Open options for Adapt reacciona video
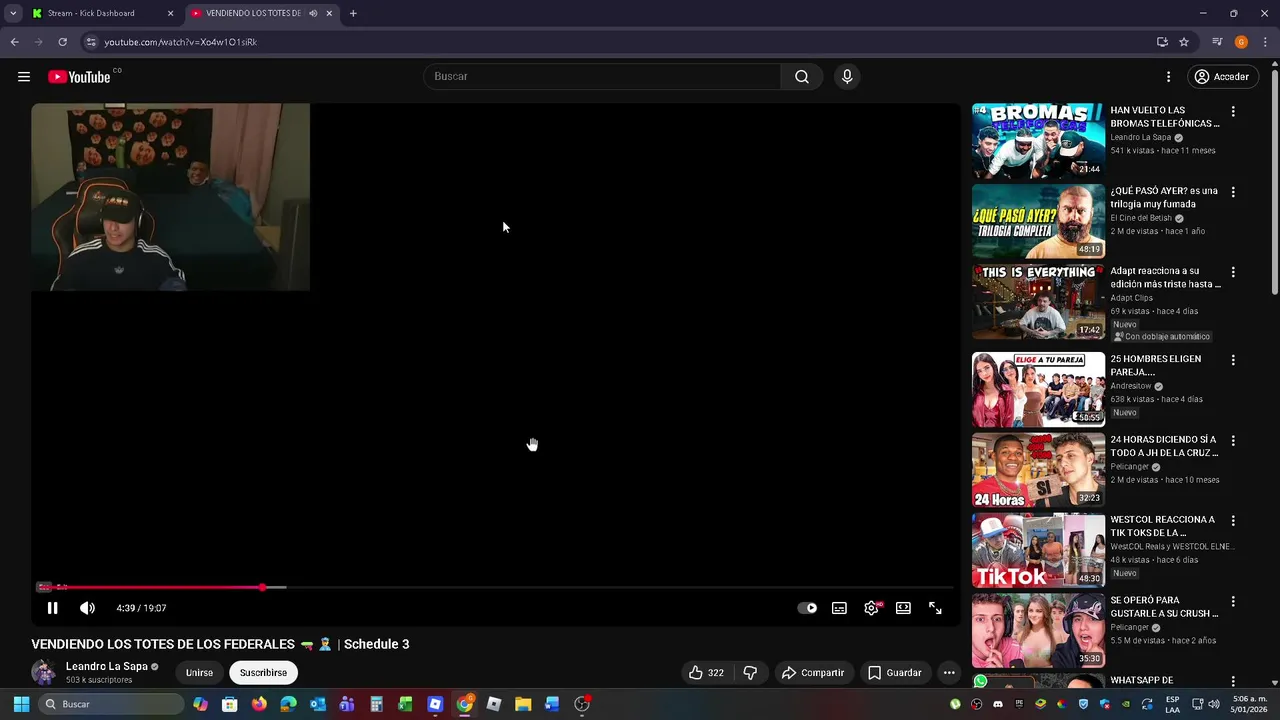This screenshot has width=1280, height=720. pyautogui.click(x=1233, y=272)
